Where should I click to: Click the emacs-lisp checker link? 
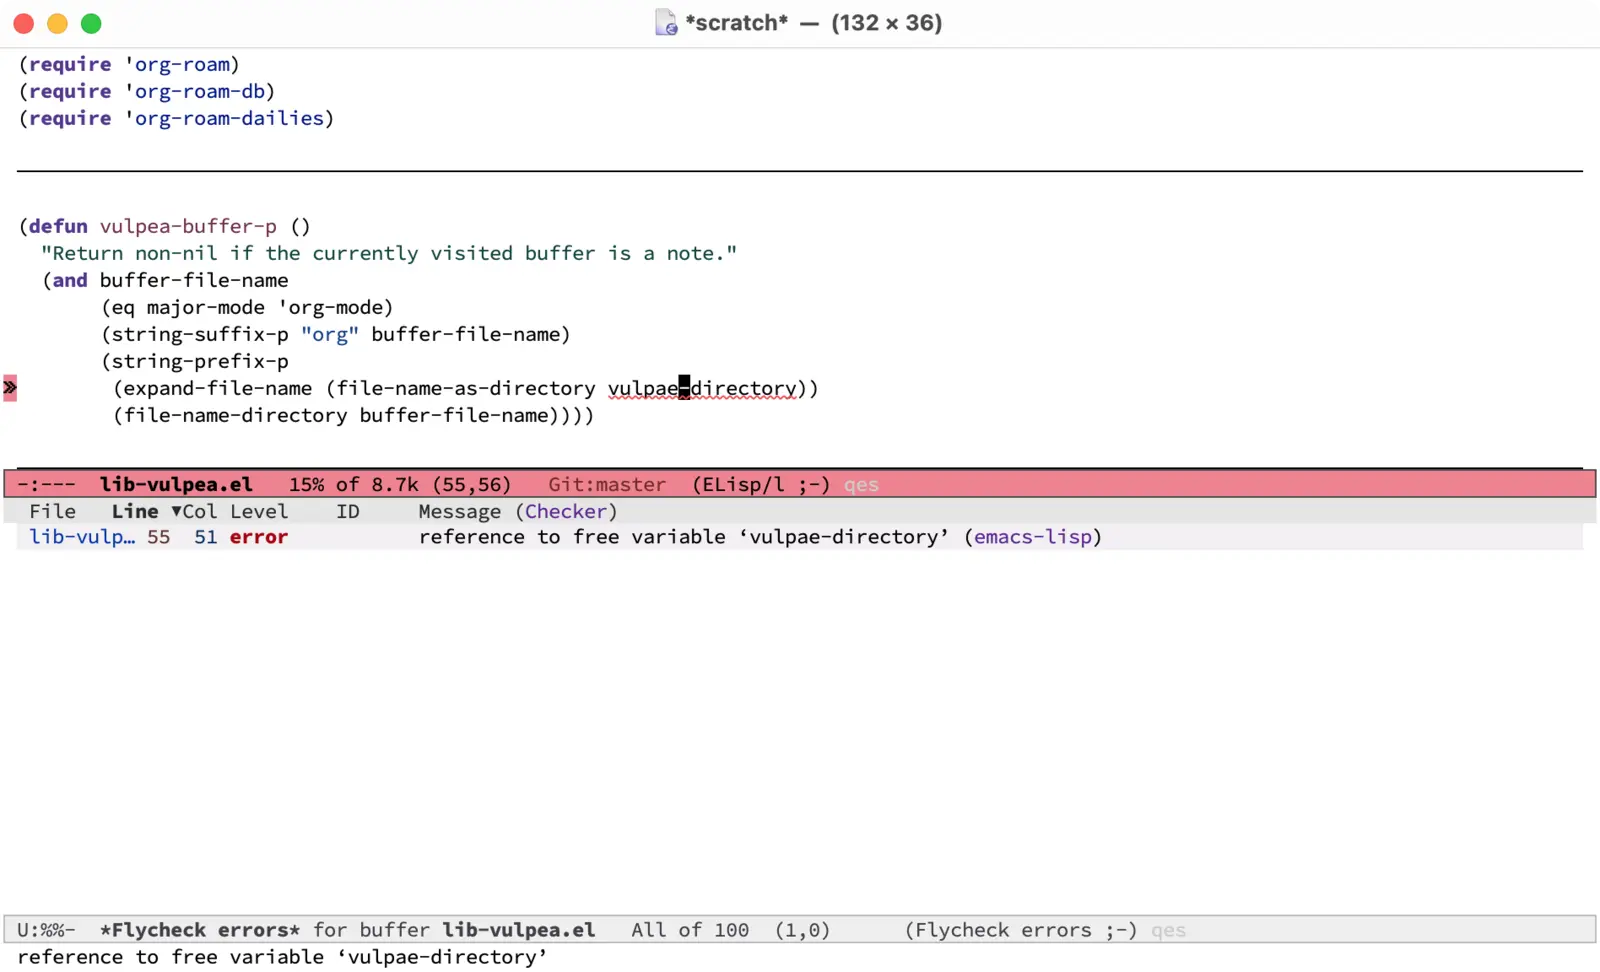tap(1033, 537)
